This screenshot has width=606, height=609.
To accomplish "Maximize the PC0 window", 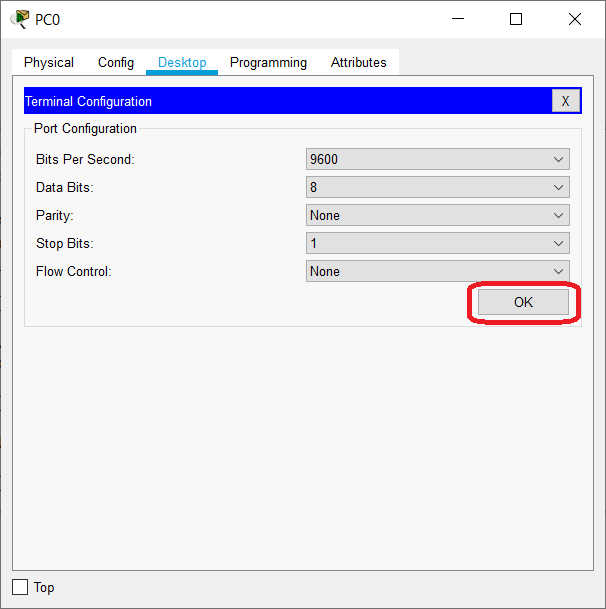I will click(516, 19).
